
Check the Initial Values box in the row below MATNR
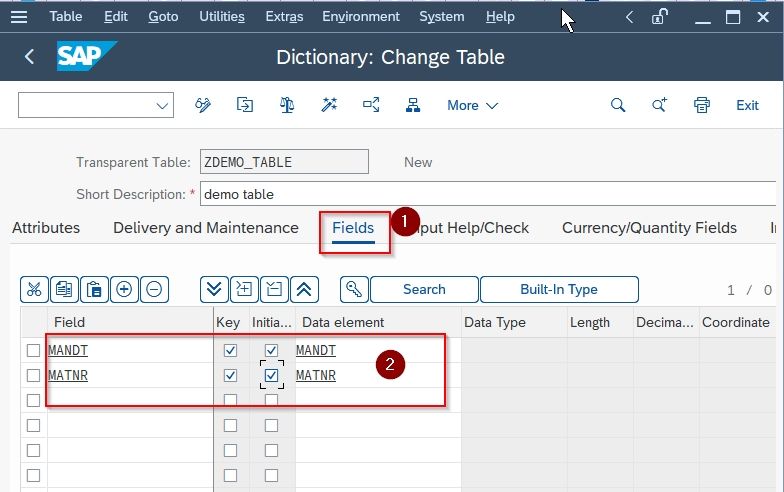[x=271, y=400]
